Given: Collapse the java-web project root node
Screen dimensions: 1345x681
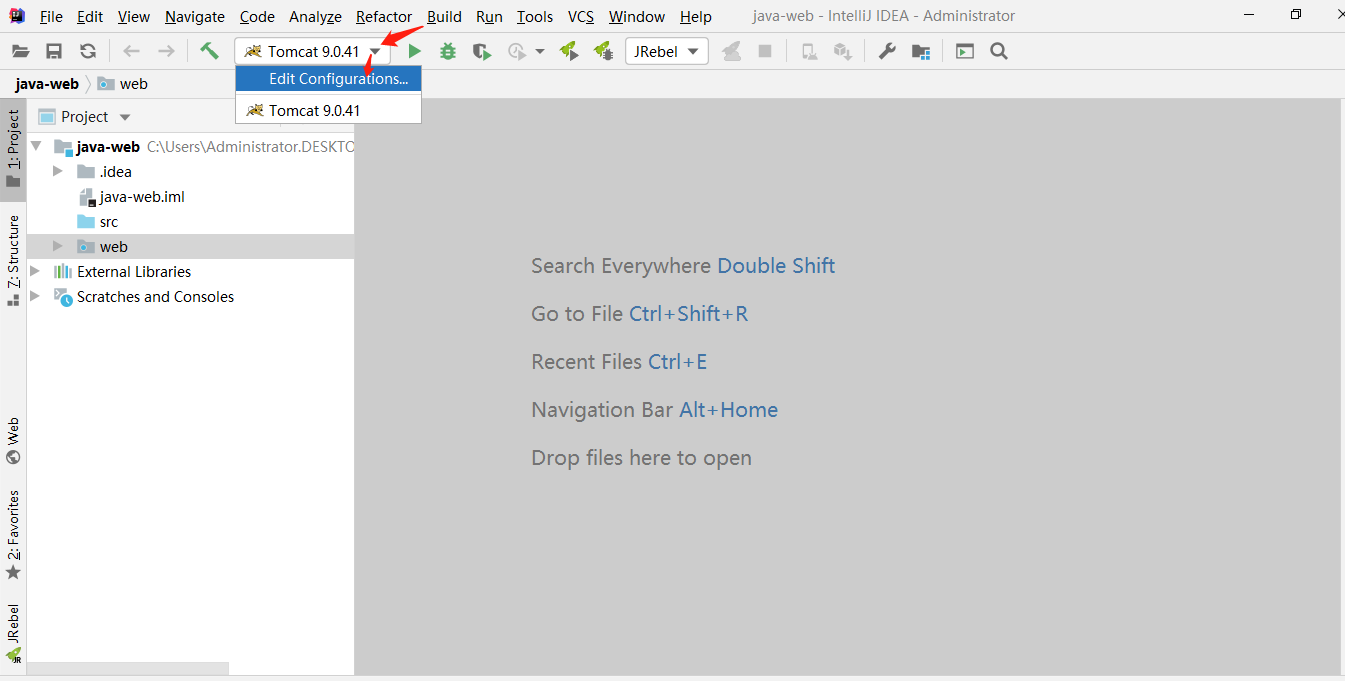Looking at the screenshot, I should click(x=37, y=146).
